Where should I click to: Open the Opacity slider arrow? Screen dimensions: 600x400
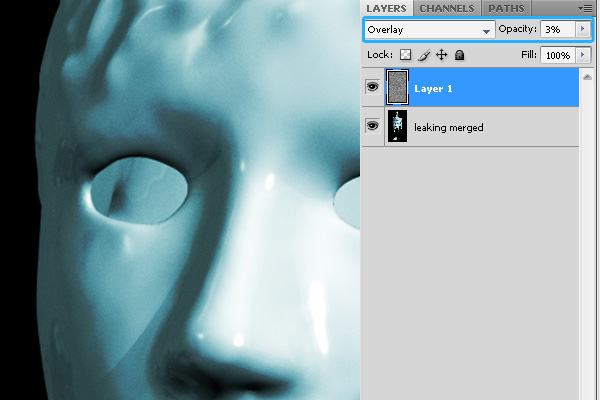tap(583, 30)
